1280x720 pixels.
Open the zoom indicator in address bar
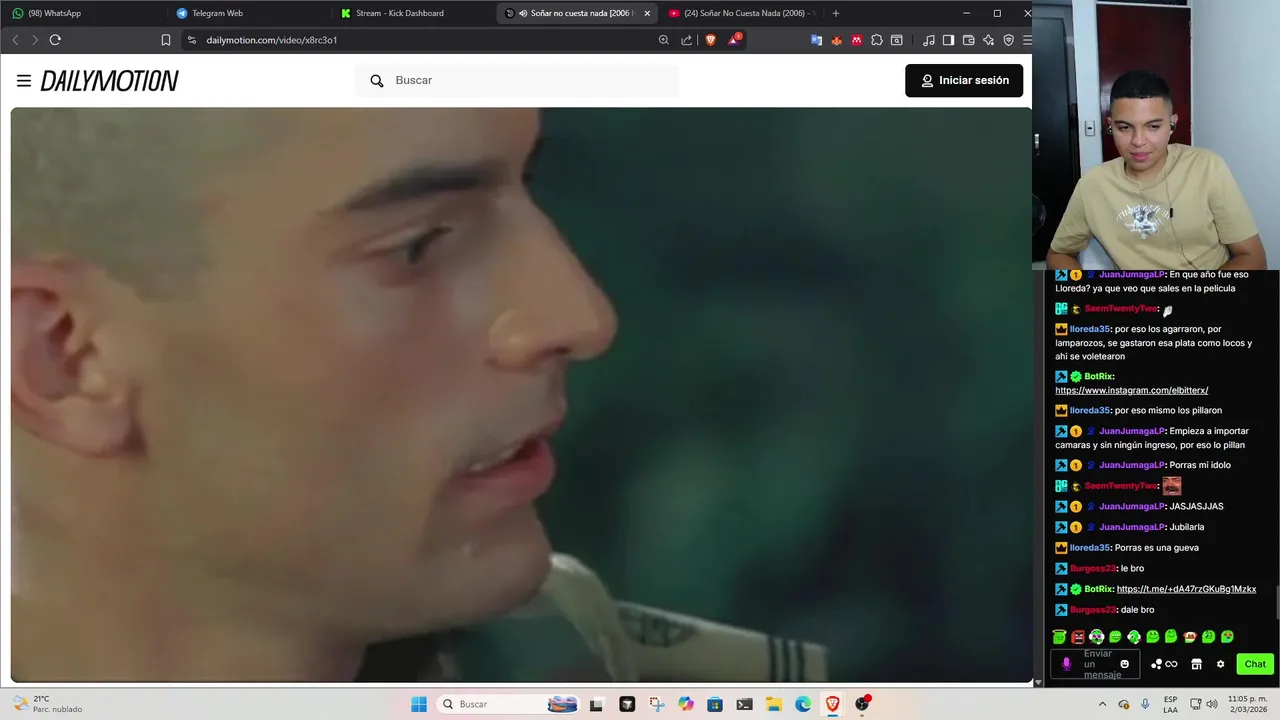(663, 40)
